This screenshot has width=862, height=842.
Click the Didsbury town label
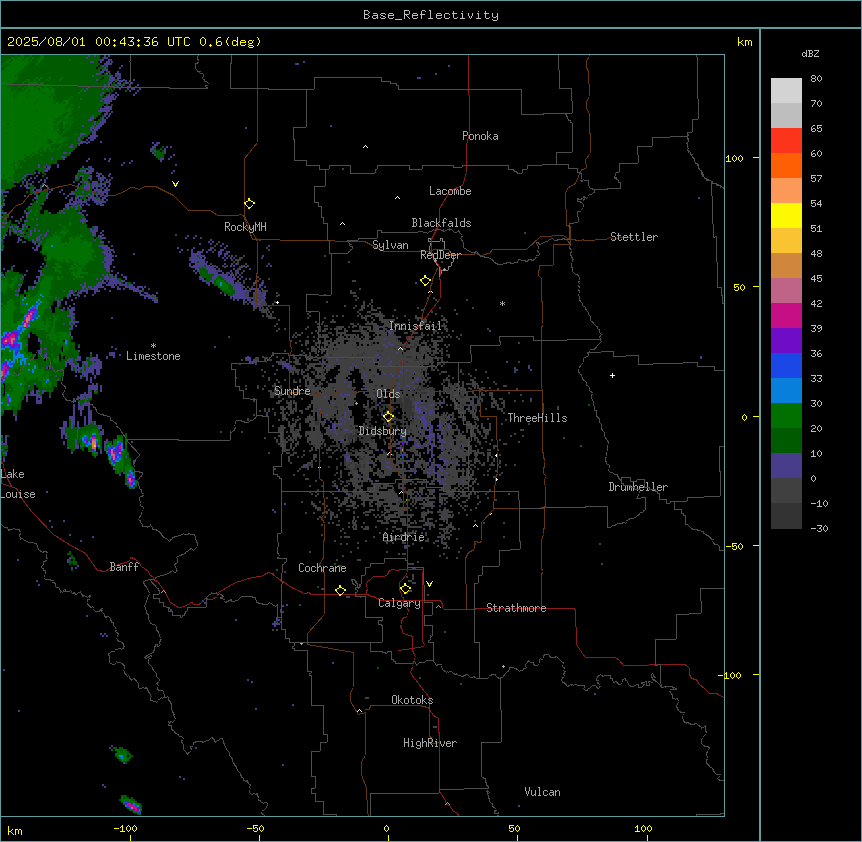point(382,431)
